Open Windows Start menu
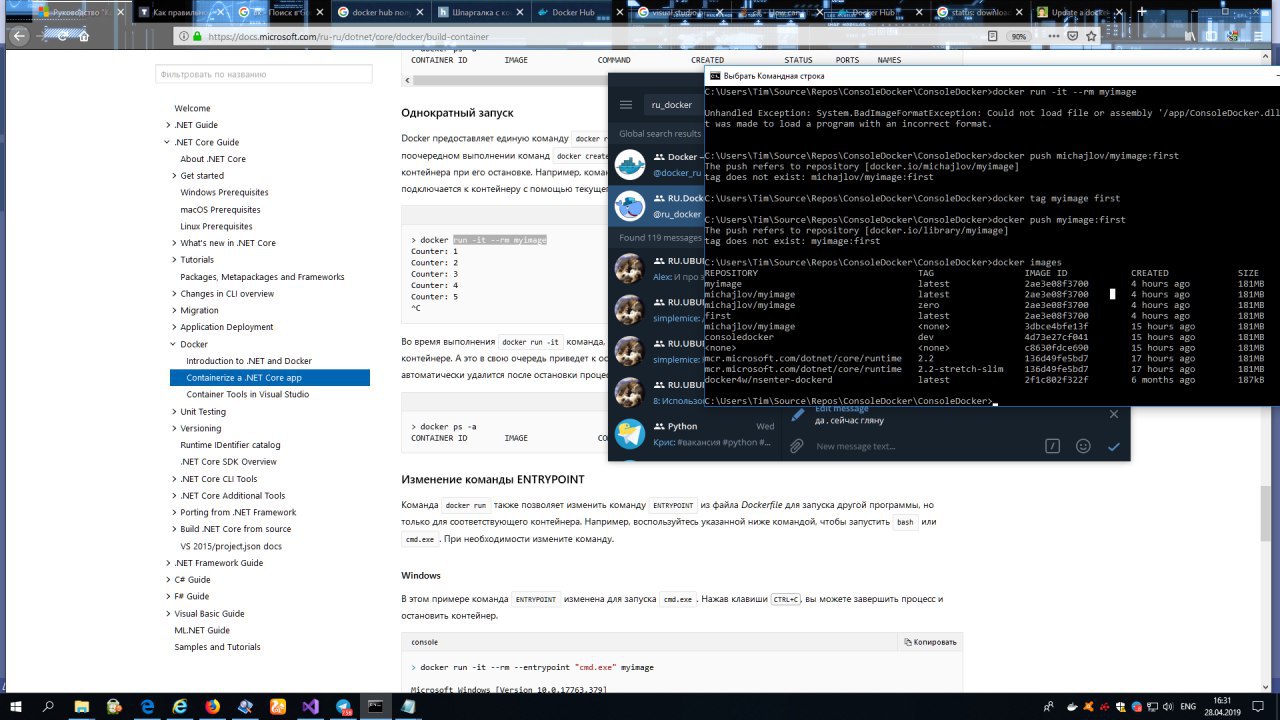Viewport: 1280px width, 720px height. pyautogui.click(x=16, y=706)
